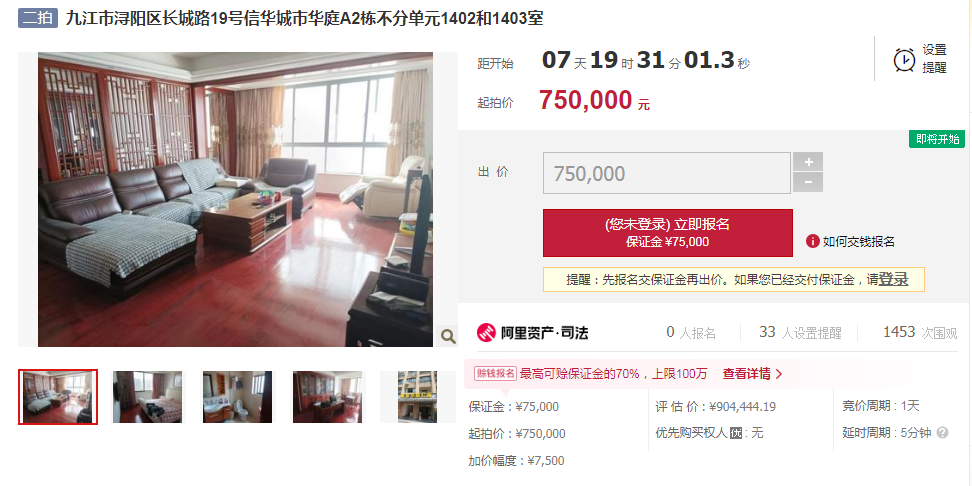Click the 二拍 tag before title
The height and width of the screenshot is (486, 972).
(38, 19)
